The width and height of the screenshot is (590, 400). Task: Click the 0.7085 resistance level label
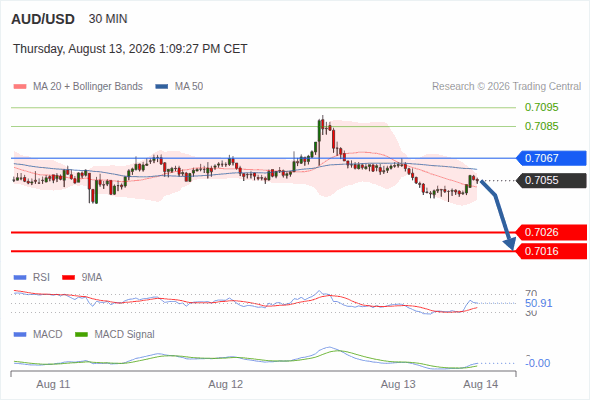click(x=541, y=126)
